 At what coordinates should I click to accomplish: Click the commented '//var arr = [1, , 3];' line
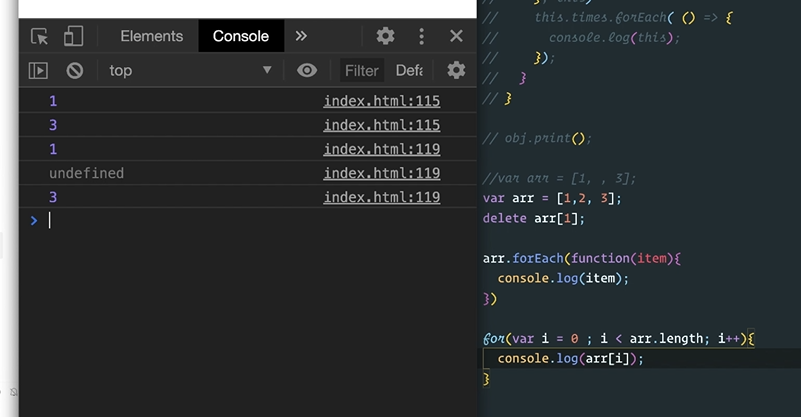(559, 178)
